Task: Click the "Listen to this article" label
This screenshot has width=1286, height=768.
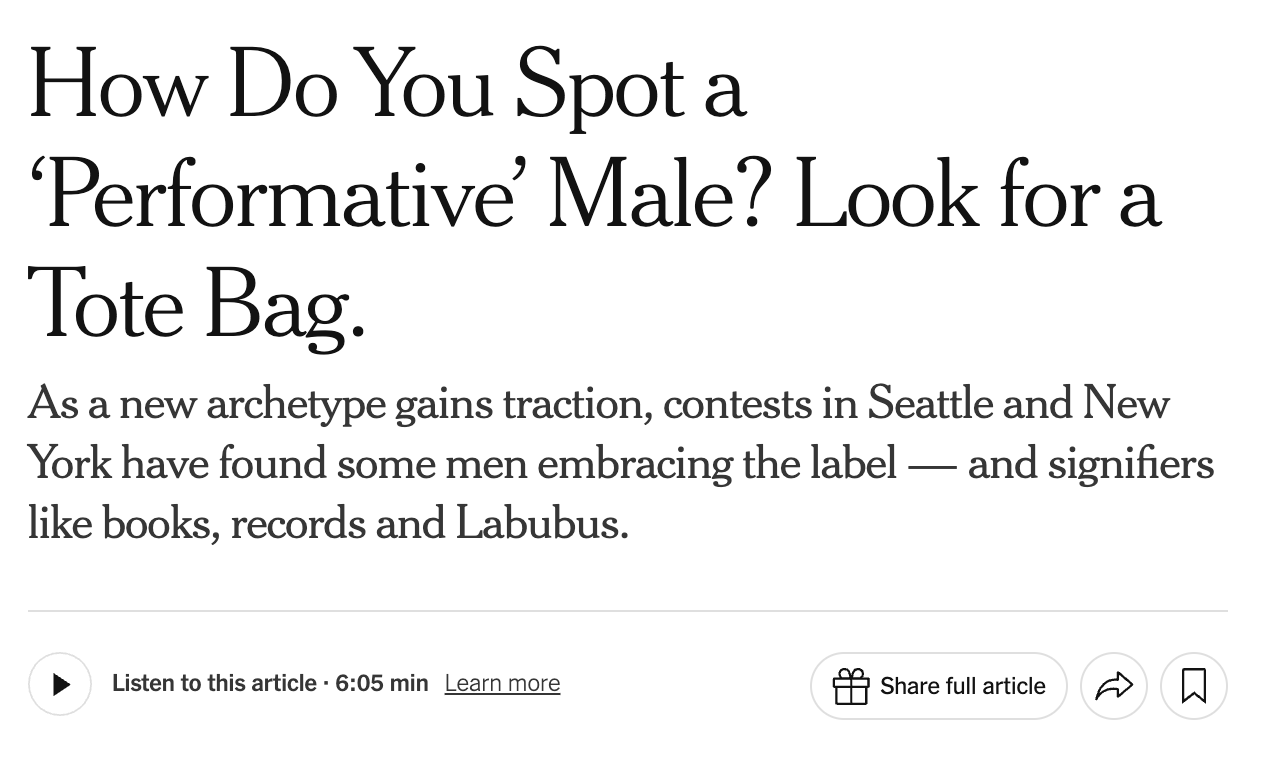Action: point(214,683)
